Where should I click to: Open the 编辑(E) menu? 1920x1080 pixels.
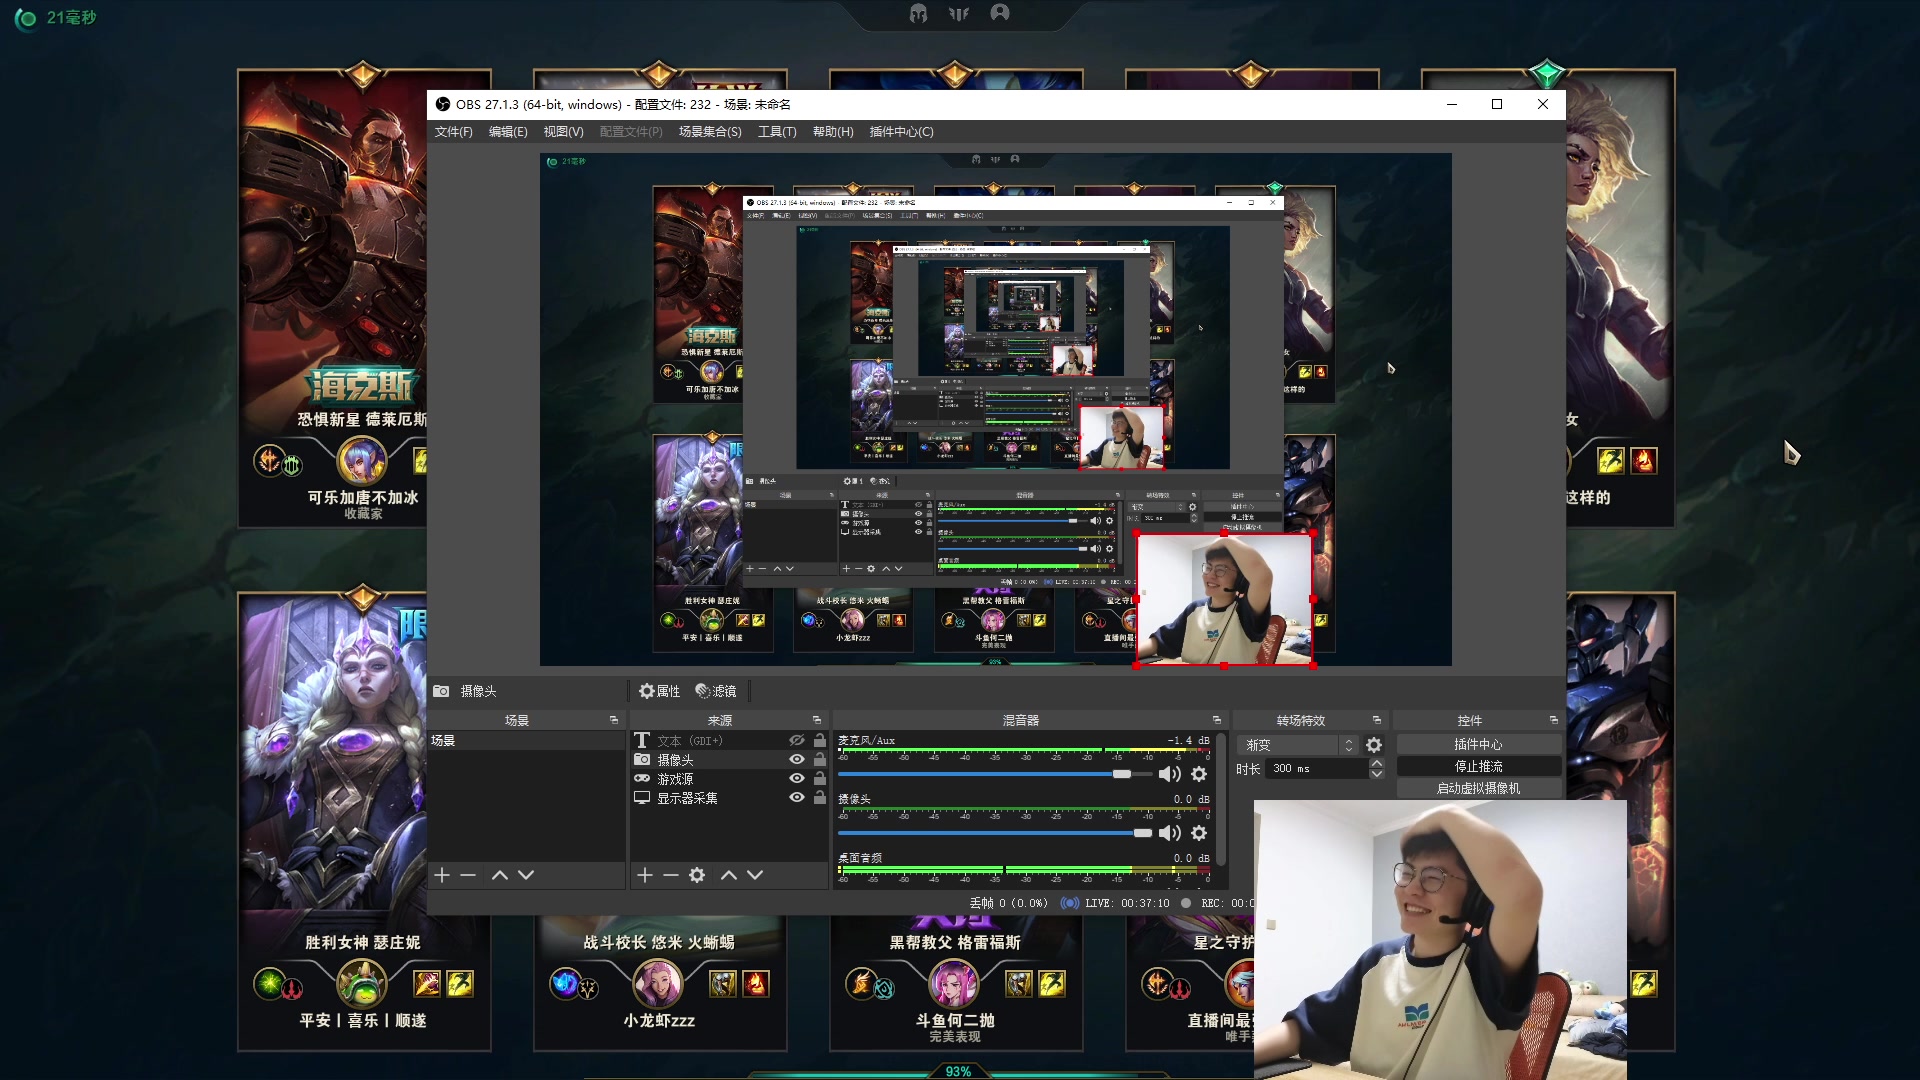click(508, 132)
